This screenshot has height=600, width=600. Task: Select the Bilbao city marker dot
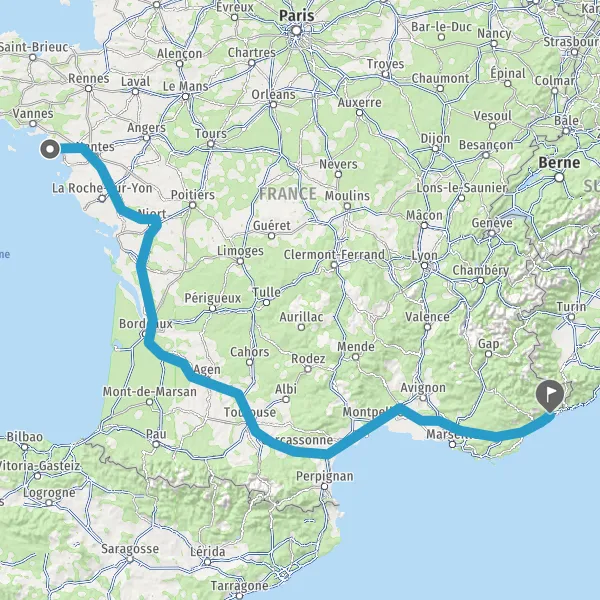point(24,447)
